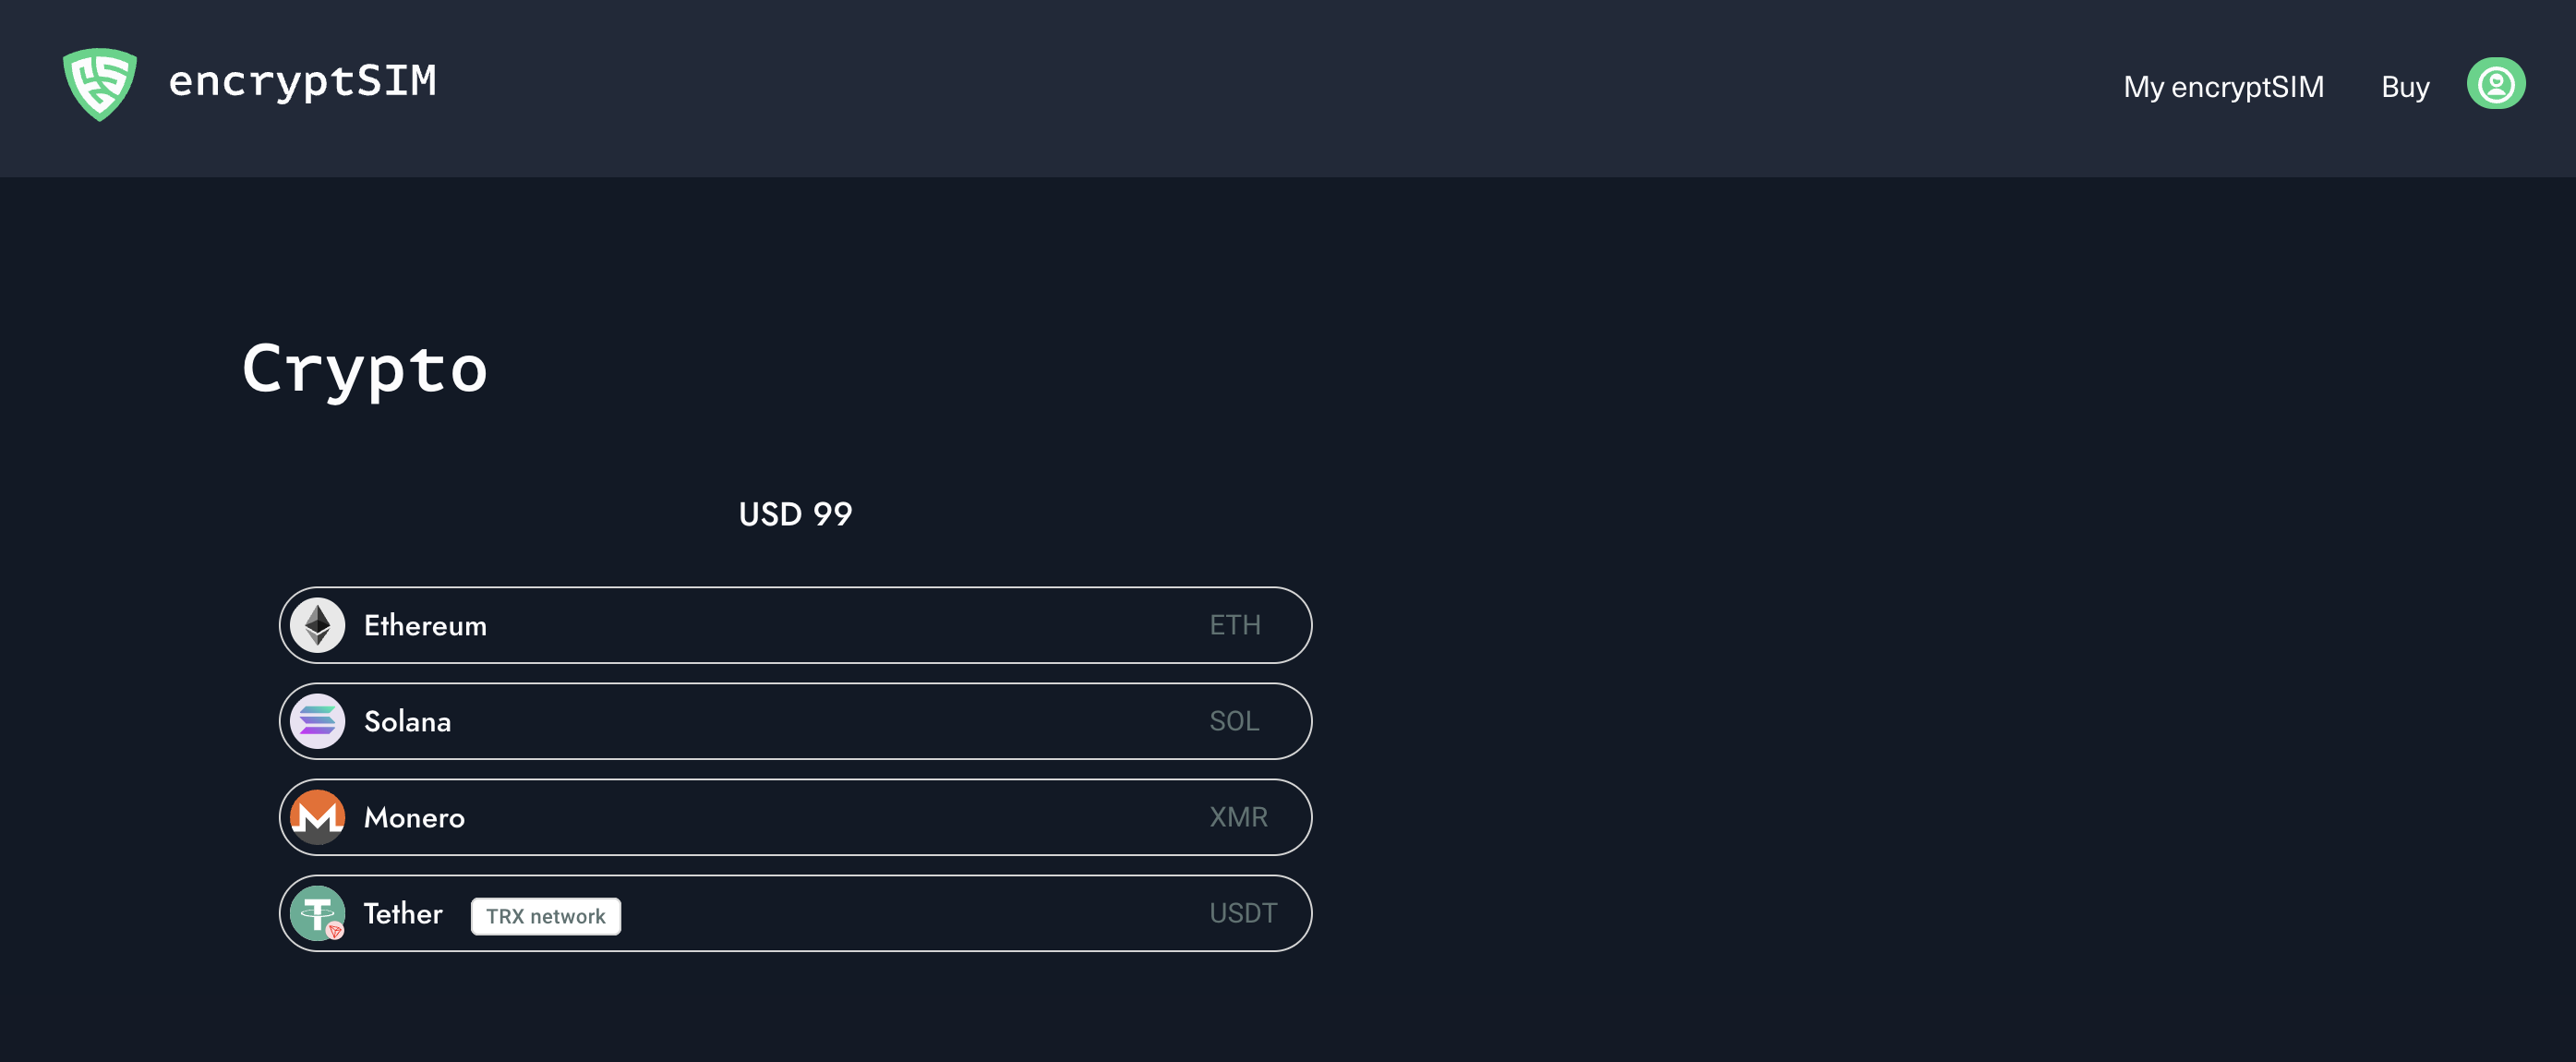
Task: Click the encryptSIM wordmark in header
Action: [x=302, y=82]
